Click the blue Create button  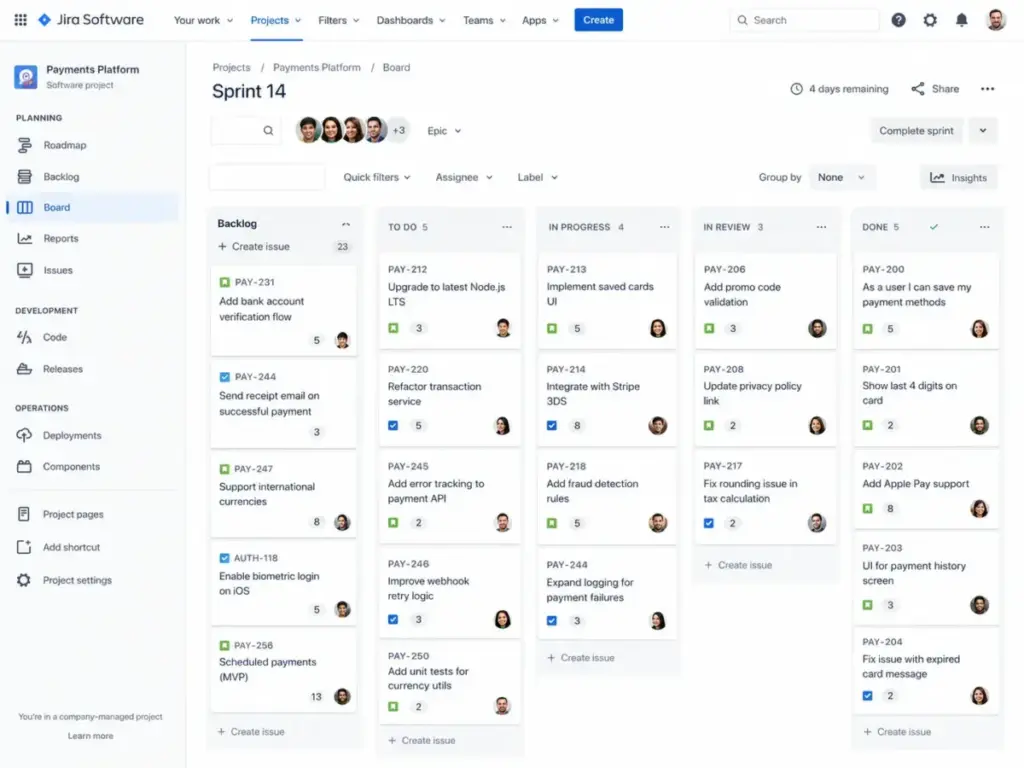598,20
